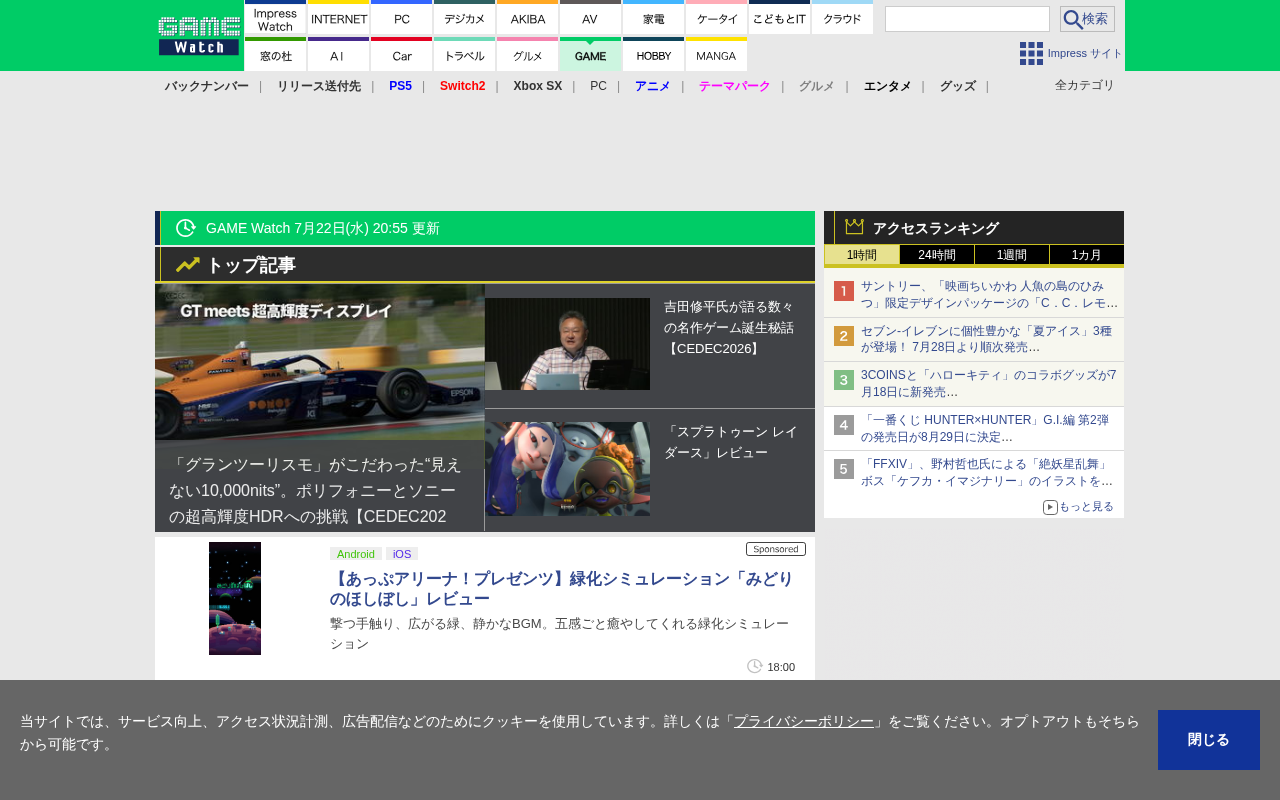Open the みどりのほしぼし review headline
Image resolution: width=1280 pixels, height=800 pixels.
(562, 589)
